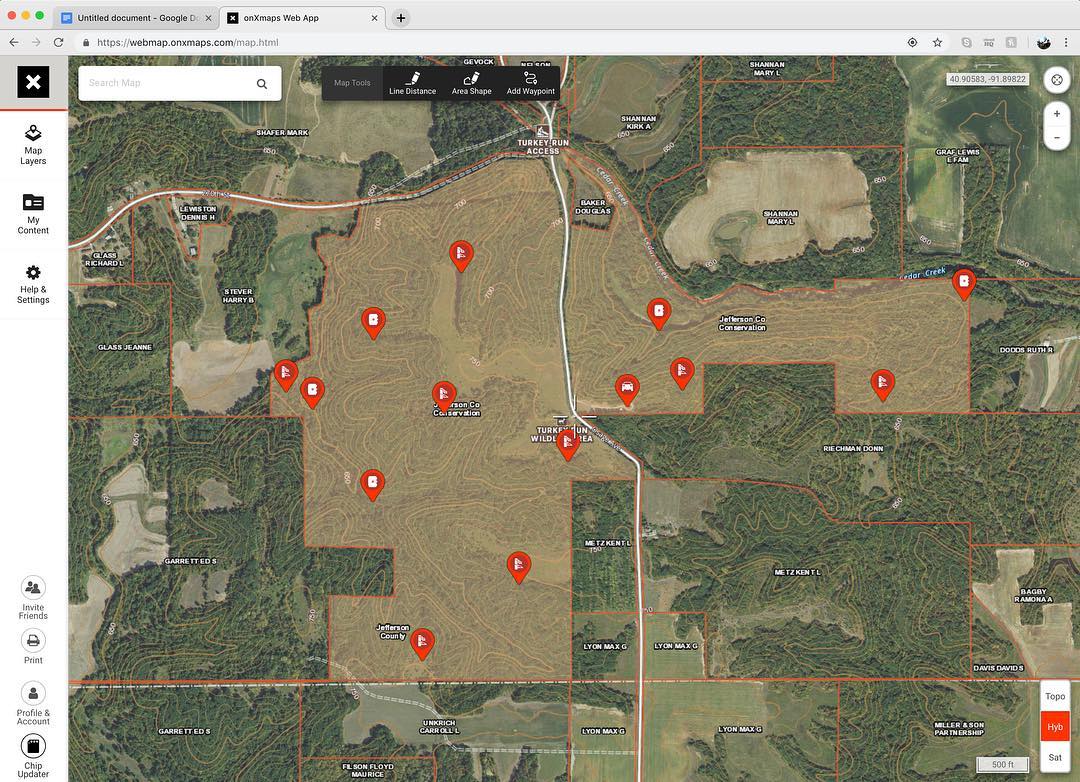This screenshot has height=782, width=1080.
Task: Click the Invite Friends icon
Action: (33, 597)
